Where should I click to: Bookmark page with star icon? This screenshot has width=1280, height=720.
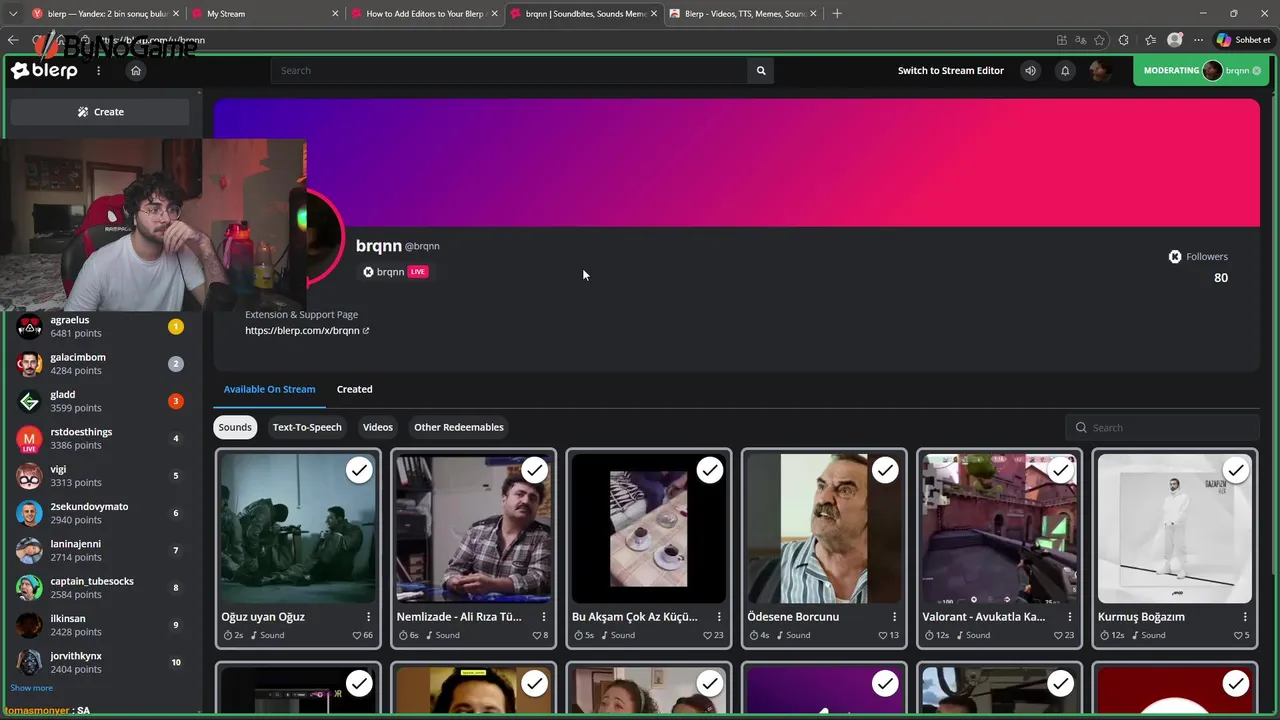1100,40
